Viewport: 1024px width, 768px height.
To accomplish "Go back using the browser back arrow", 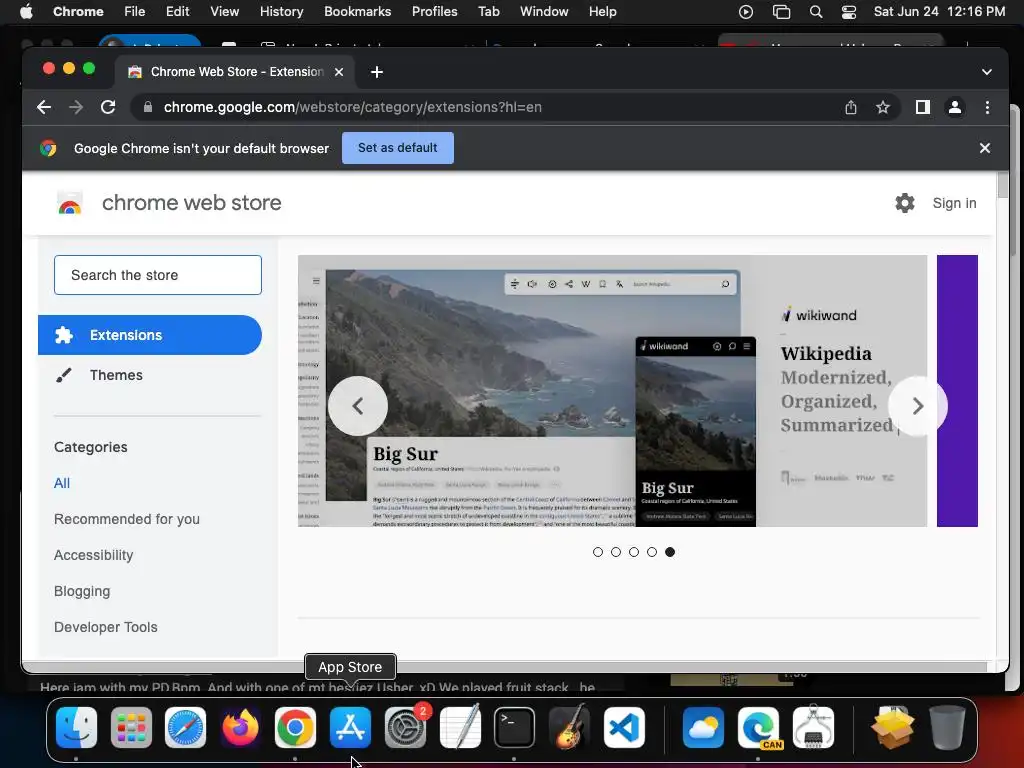I will point(44,107).
